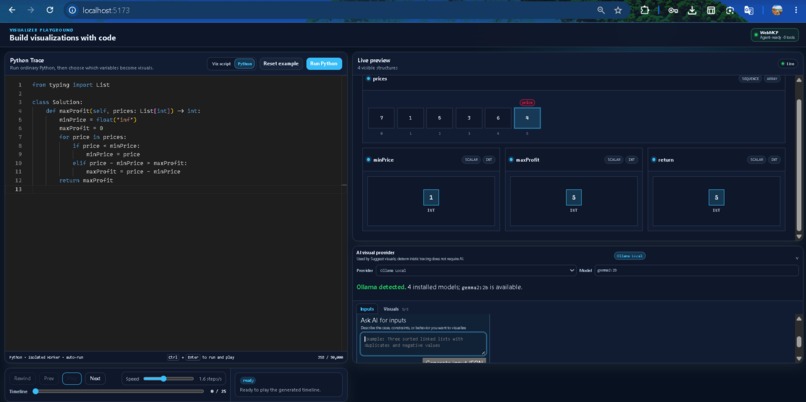Open the password manager key icon
Screen dimensions: 806x402
coord(673,10)
